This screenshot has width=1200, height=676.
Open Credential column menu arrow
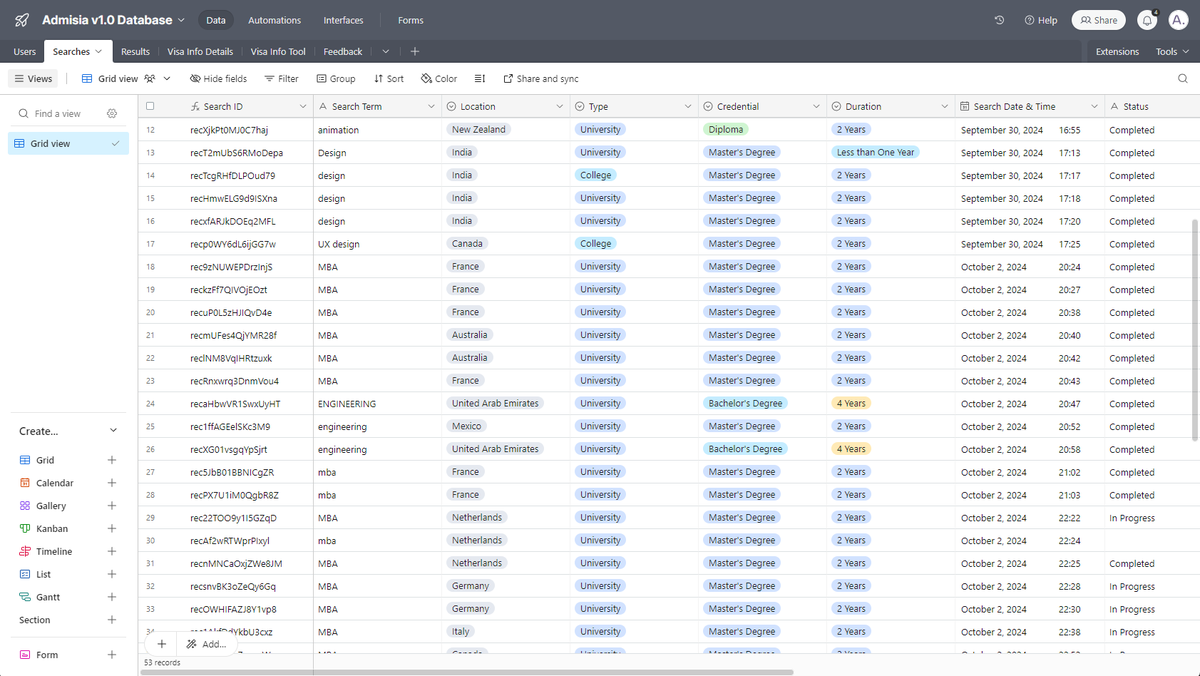pyautogui.click(x=816, y=106)
